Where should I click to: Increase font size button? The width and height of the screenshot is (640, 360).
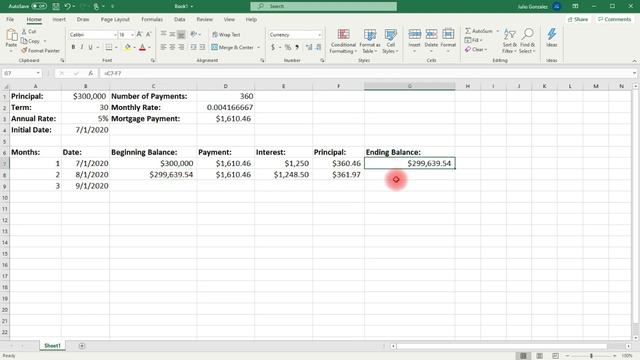click(x=139, y=35)
